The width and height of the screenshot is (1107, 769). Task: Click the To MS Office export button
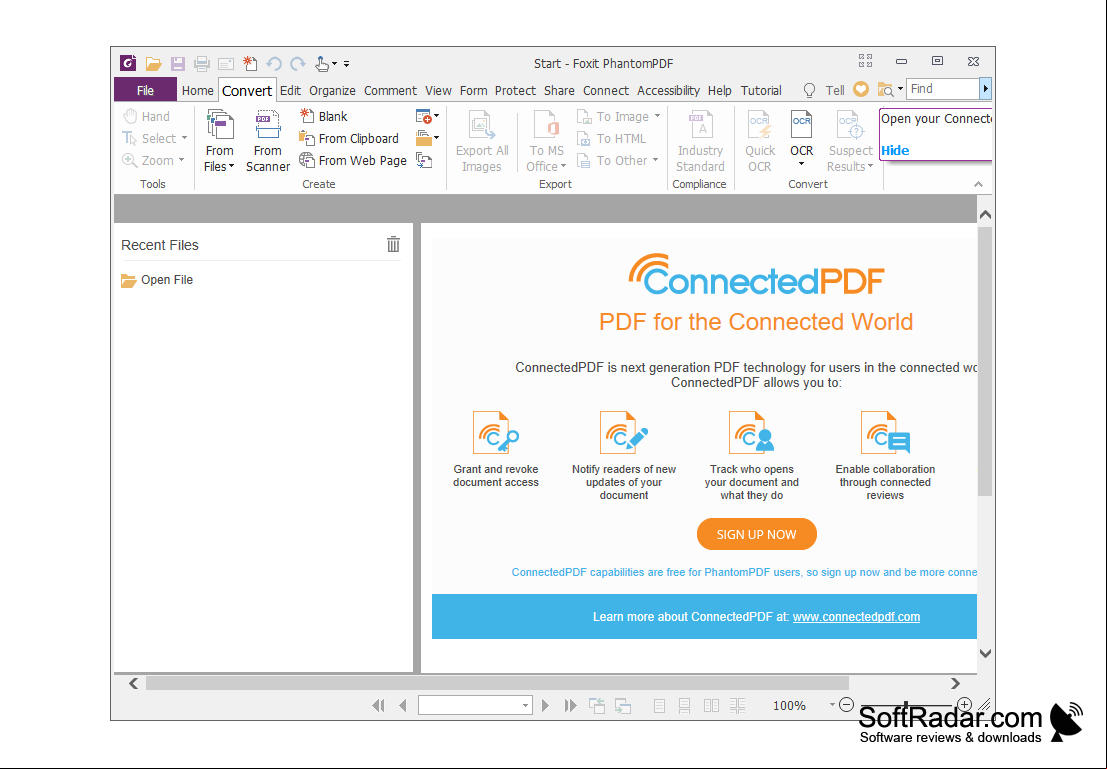coord(546,141)
